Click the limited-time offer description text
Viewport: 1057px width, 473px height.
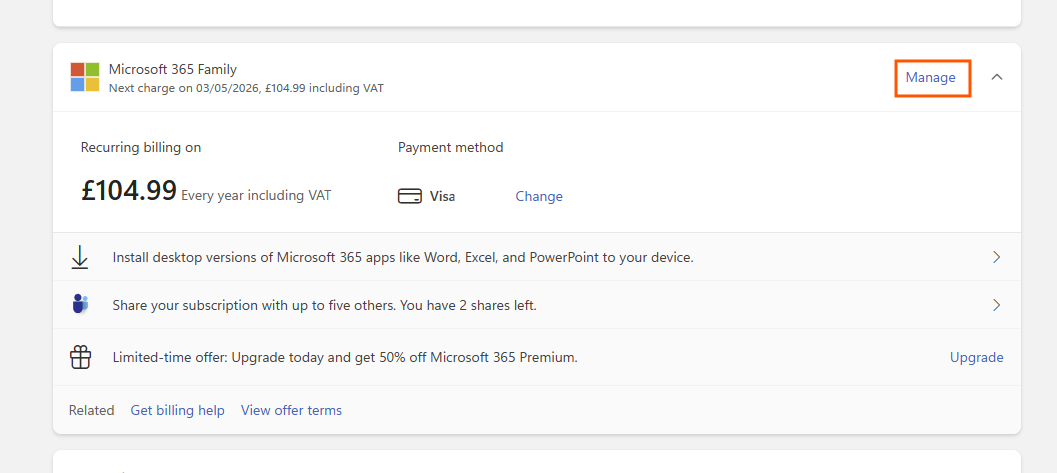(345, 357)
